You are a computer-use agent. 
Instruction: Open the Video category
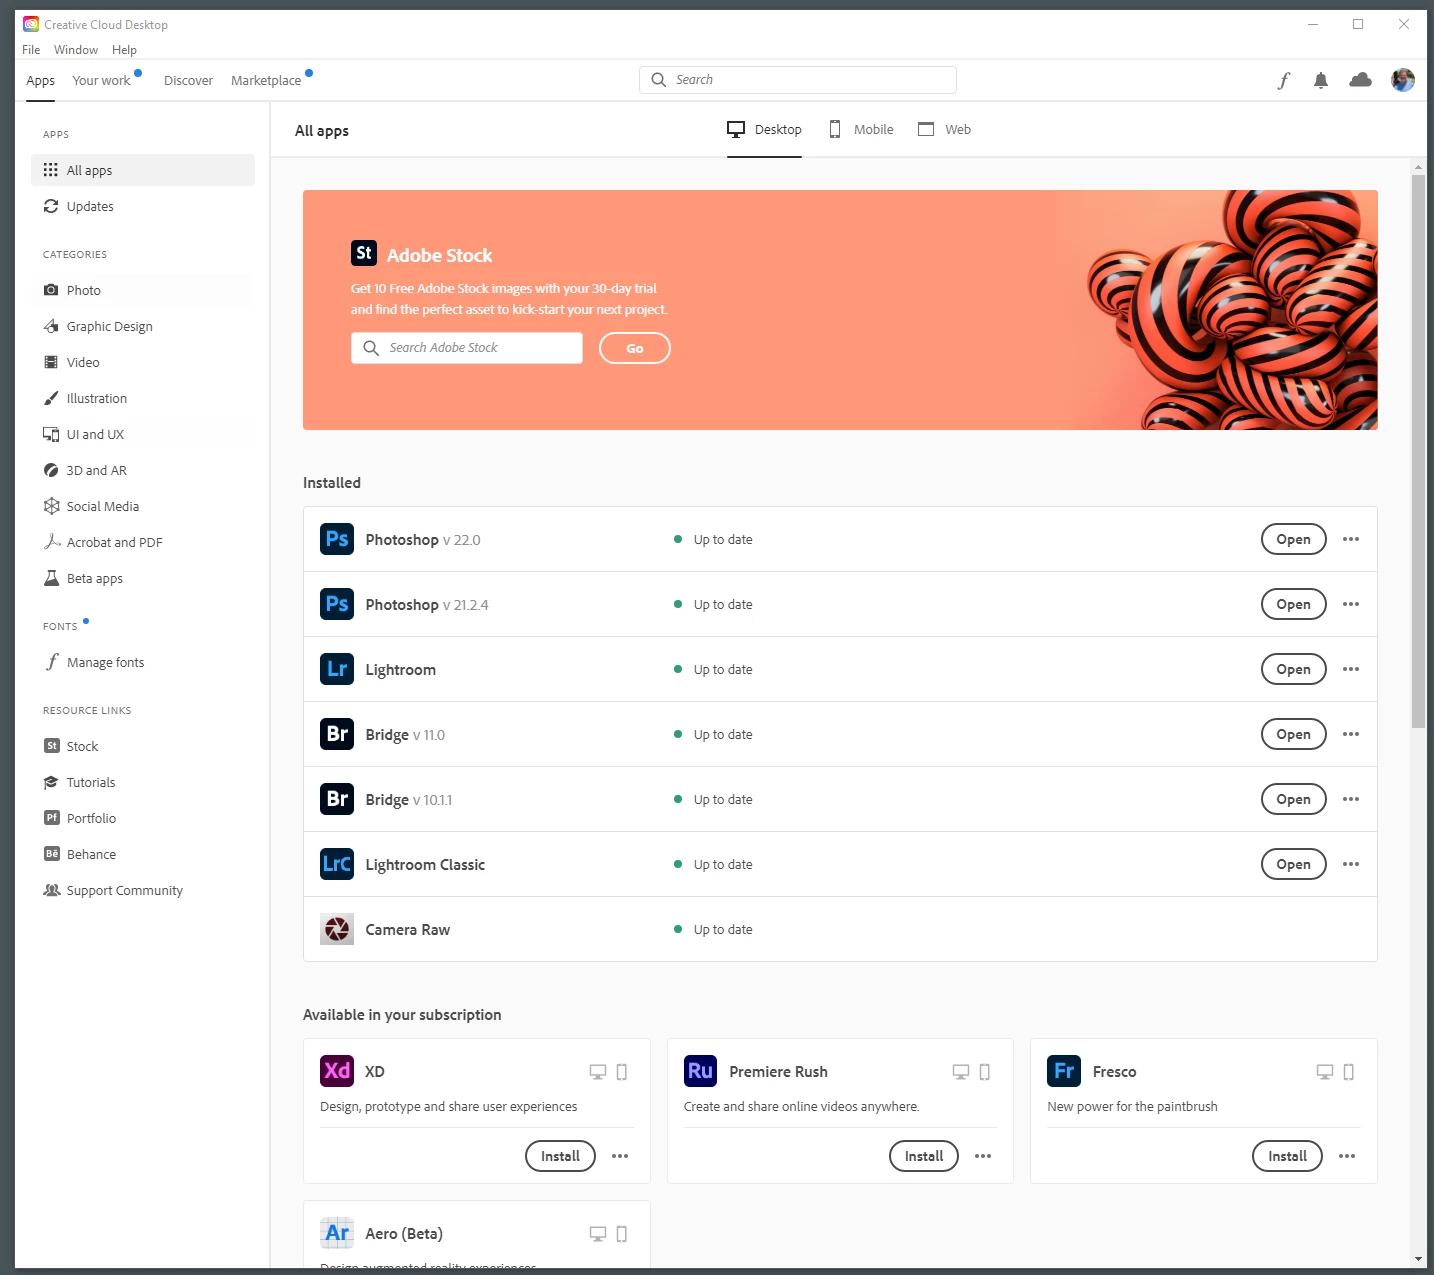click(142, 362)
